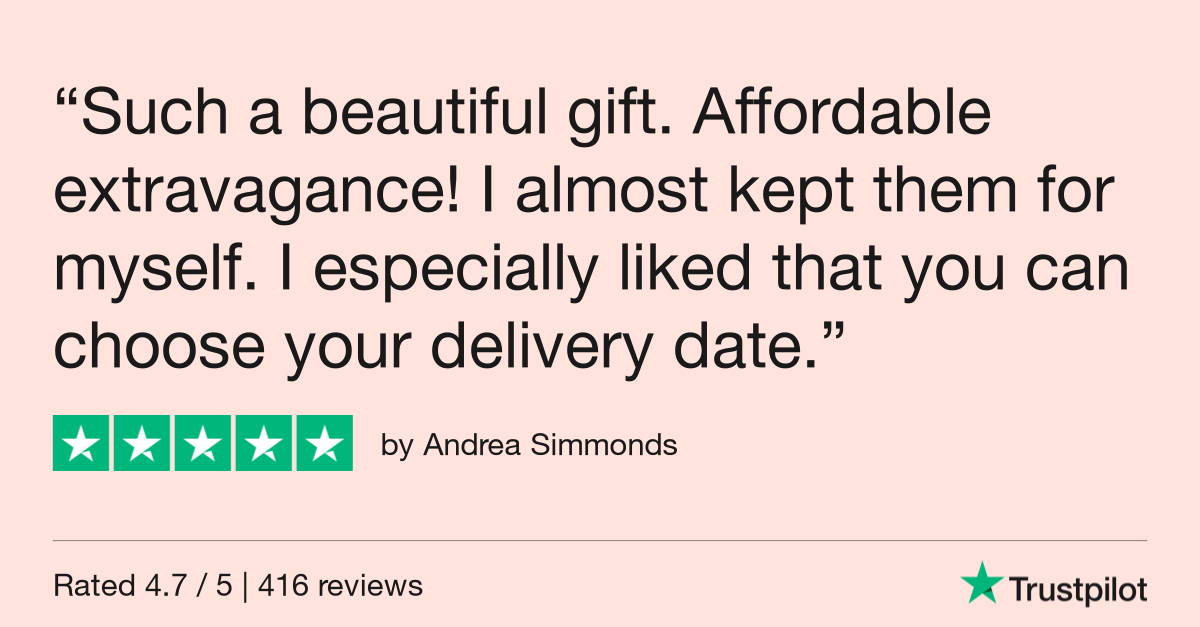Click the Trustpilot green star logo
The height and width of the screenshot is (627, 1200).
(x=982, y=582)
